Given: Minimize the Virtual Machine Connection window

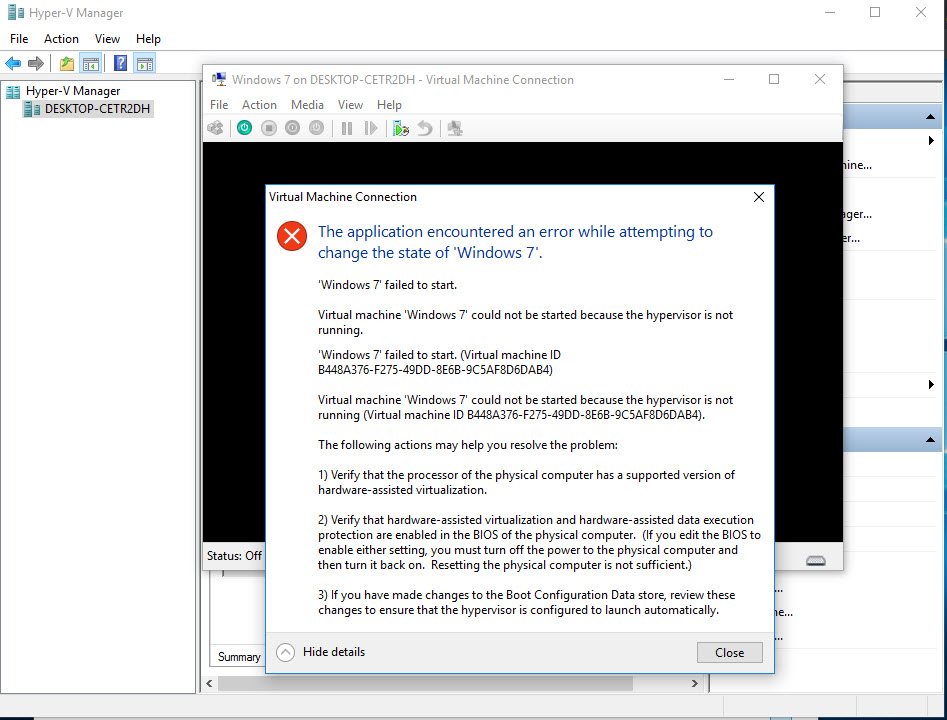Looking at the screenshot, I should point(729,79).
